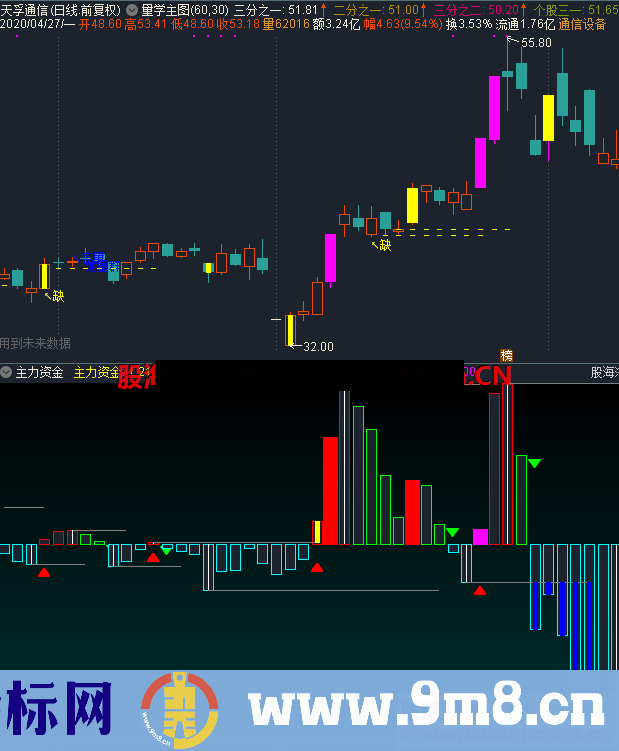Click the 32.00 low price label
This screenshot has height=751, width=619.
(x=318, y=347)
